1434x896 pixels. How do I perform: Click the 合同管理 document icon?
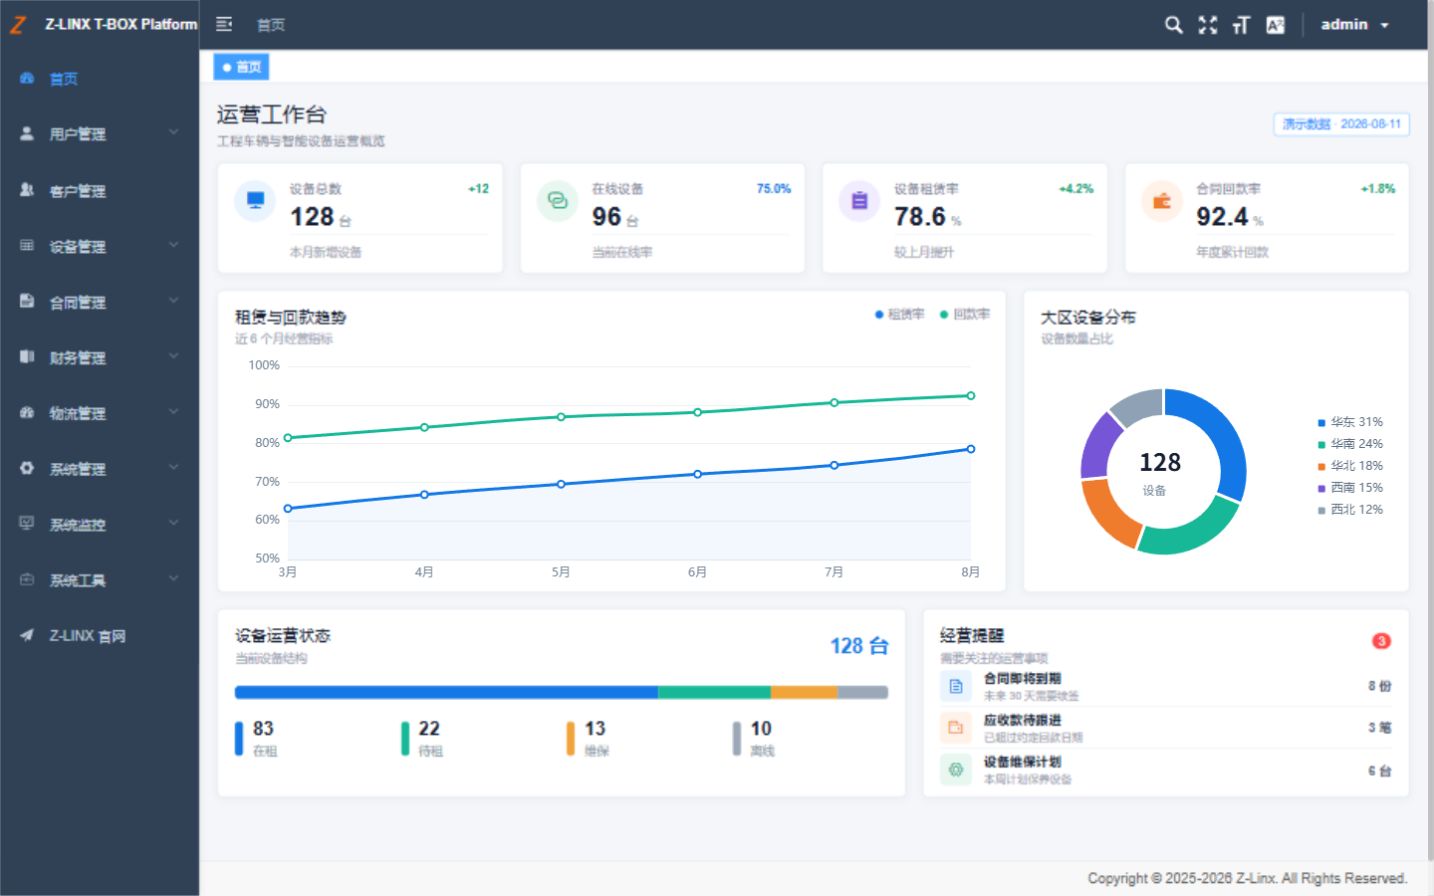click(27, 301)
